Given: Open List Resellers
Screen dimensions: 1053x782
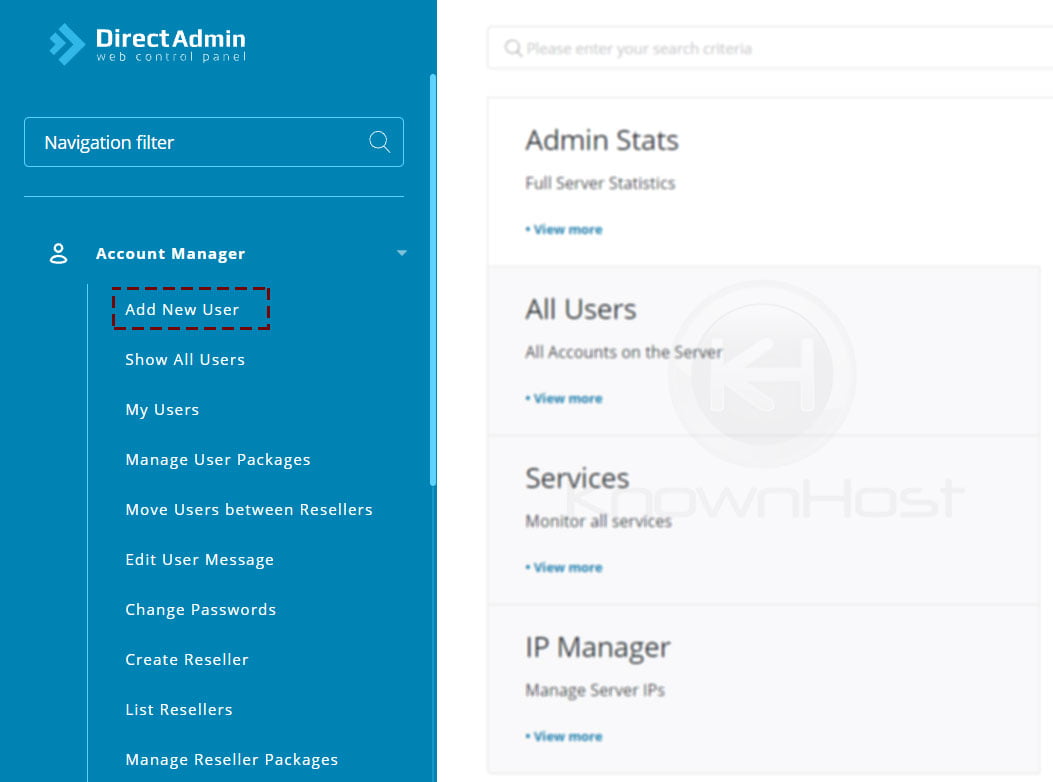Looking at the screenshot, I should pos(179,709).
